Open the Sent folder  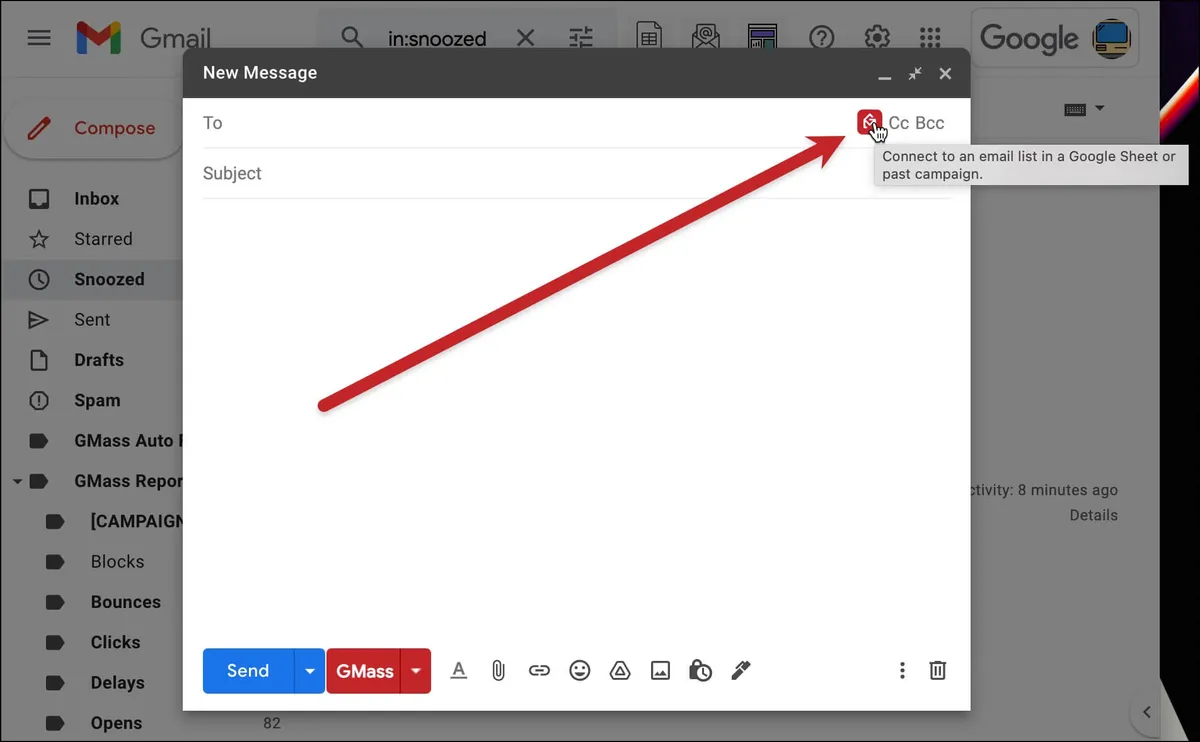pyautogui.click(x=91, y=320)
